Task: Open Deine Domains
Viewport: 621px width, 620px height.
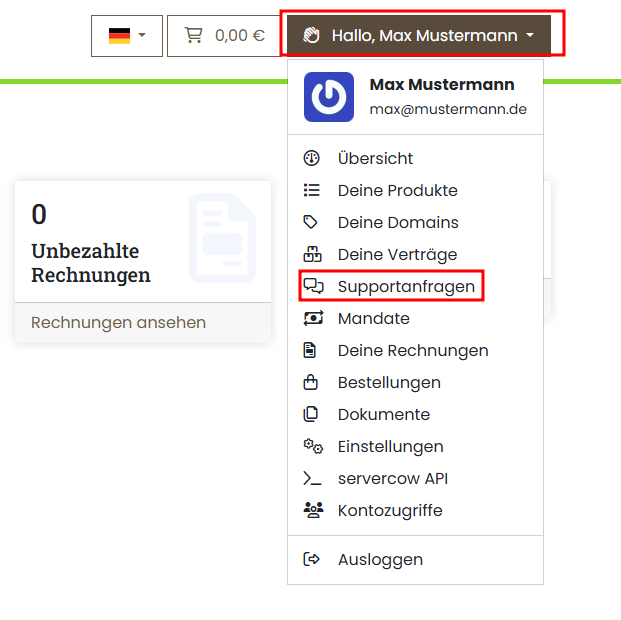Action: [x=415, y=222]
